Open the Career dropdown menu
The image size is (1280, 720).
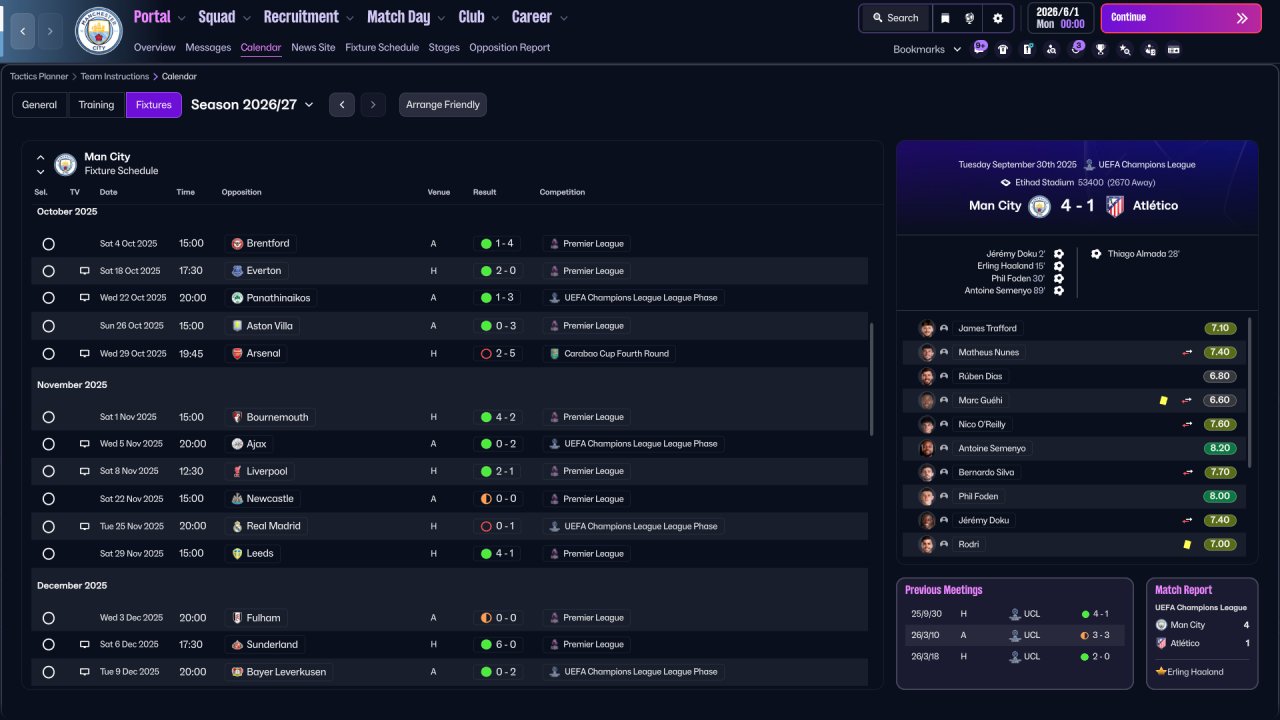click(x=539, y=17)
